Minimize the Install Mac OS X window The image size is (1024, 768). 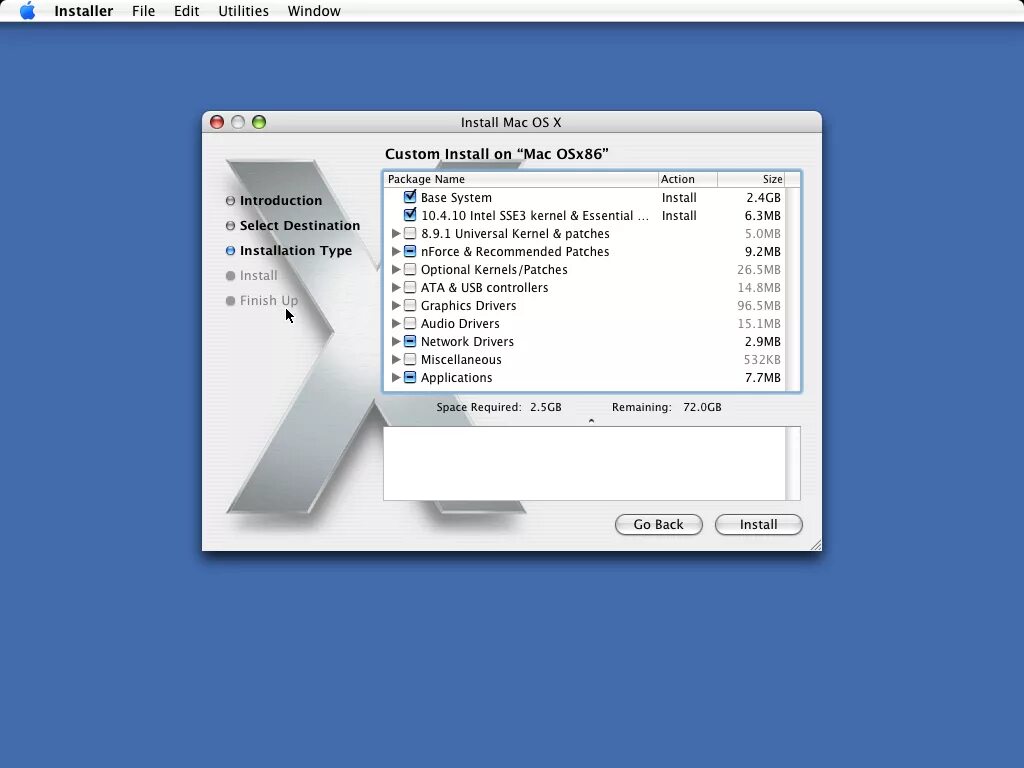tap(238, 122)
